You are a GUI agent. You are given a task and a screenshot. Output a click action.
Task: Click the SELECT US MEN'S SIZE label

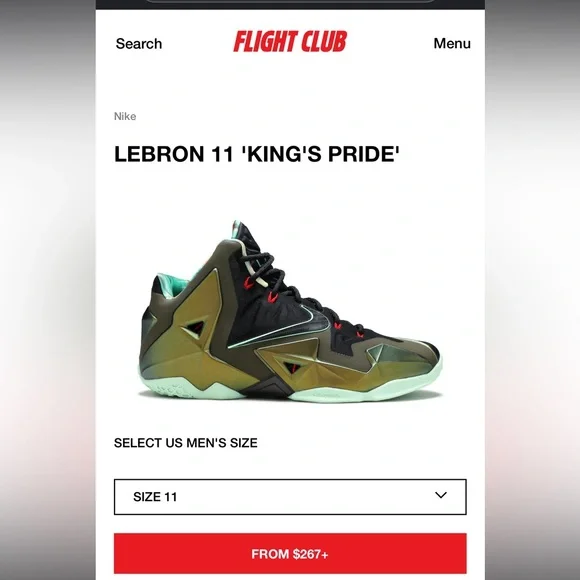pyautogui.click(x=186, y=443)
